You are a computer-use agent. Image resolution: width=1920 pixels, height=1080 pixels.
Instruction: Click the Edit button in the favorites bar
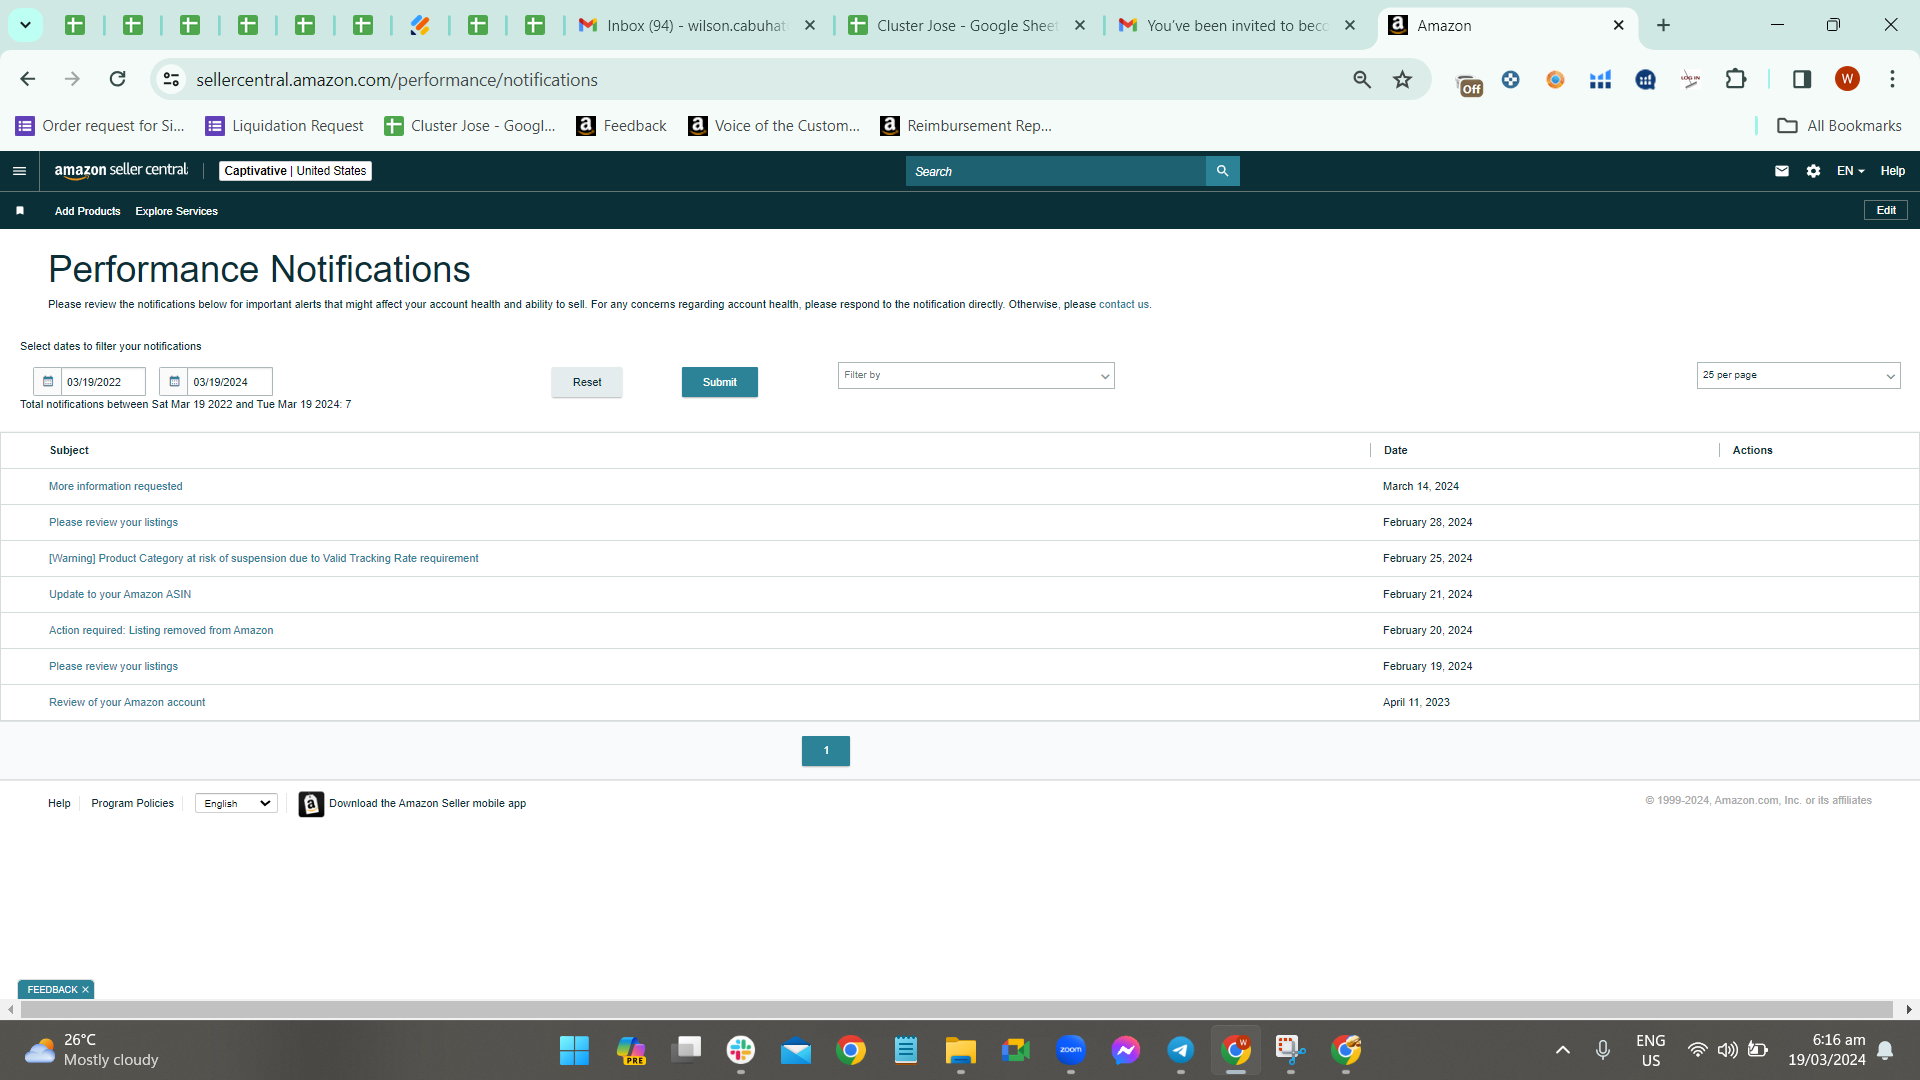(x=1886, y=210)
